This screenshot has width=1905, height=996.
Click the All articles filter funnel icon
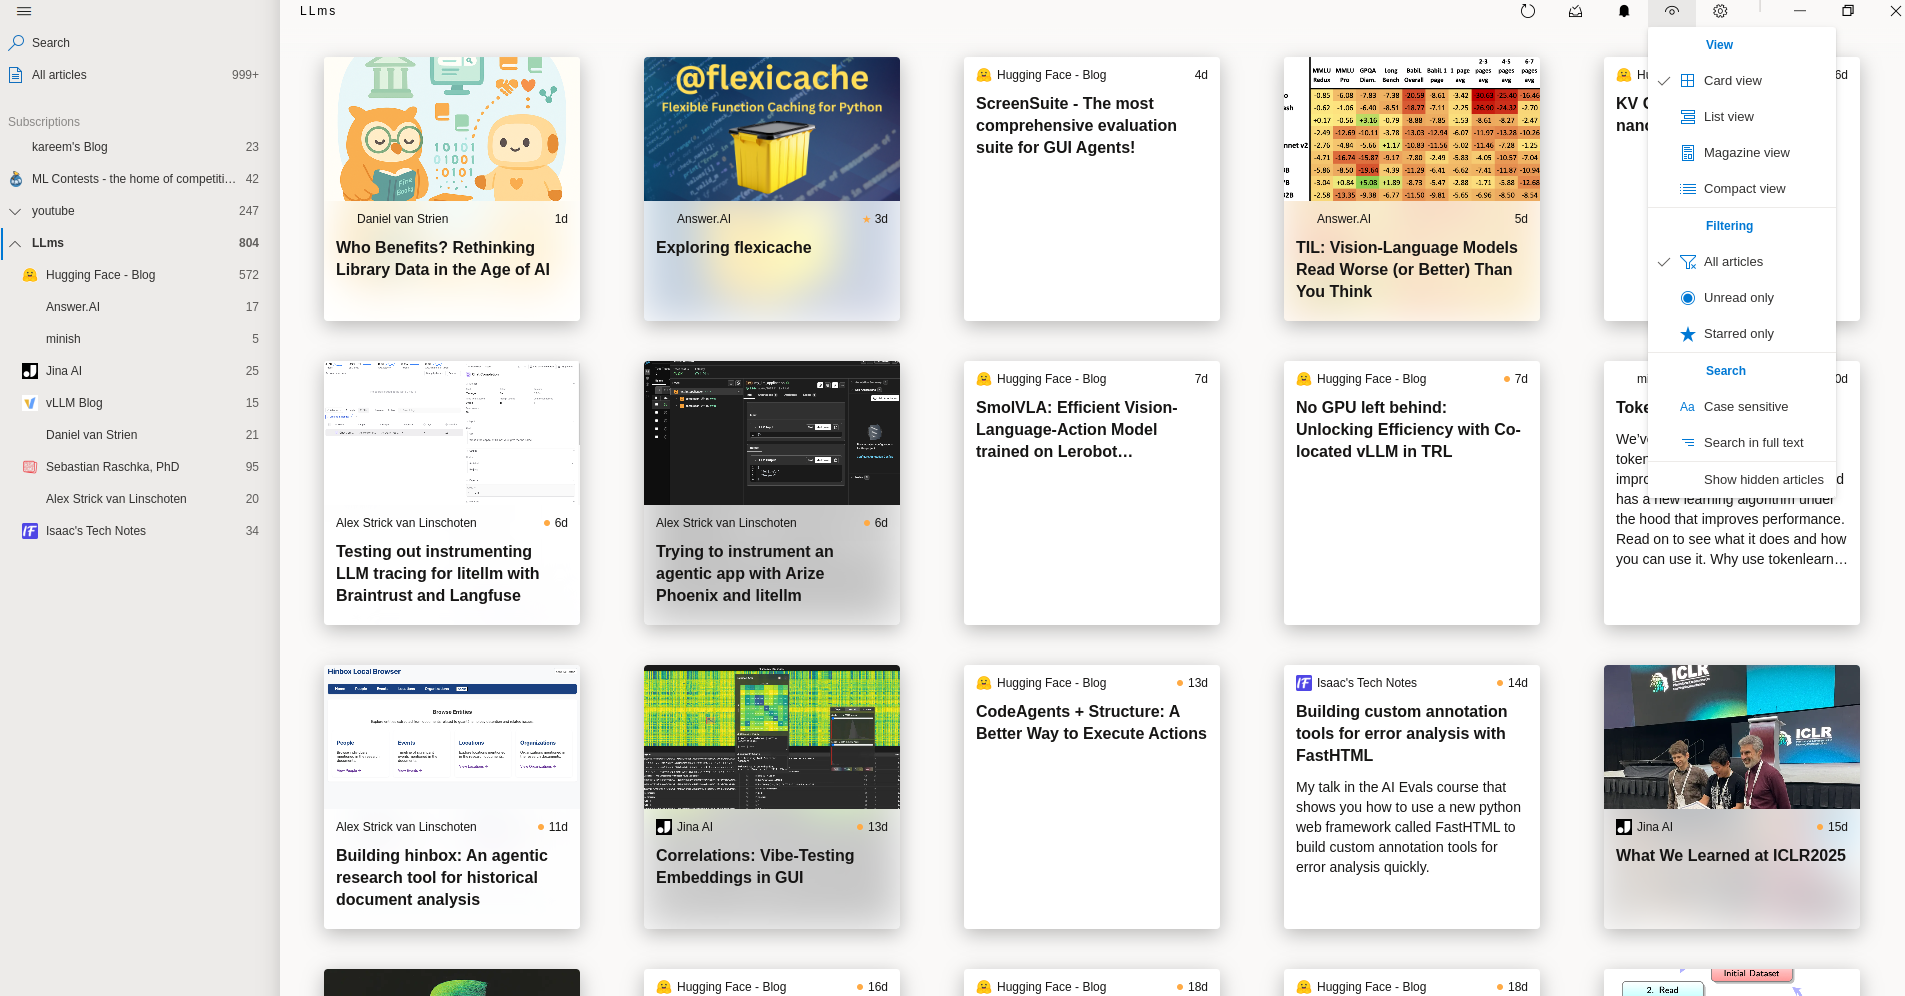(1688, 262)
